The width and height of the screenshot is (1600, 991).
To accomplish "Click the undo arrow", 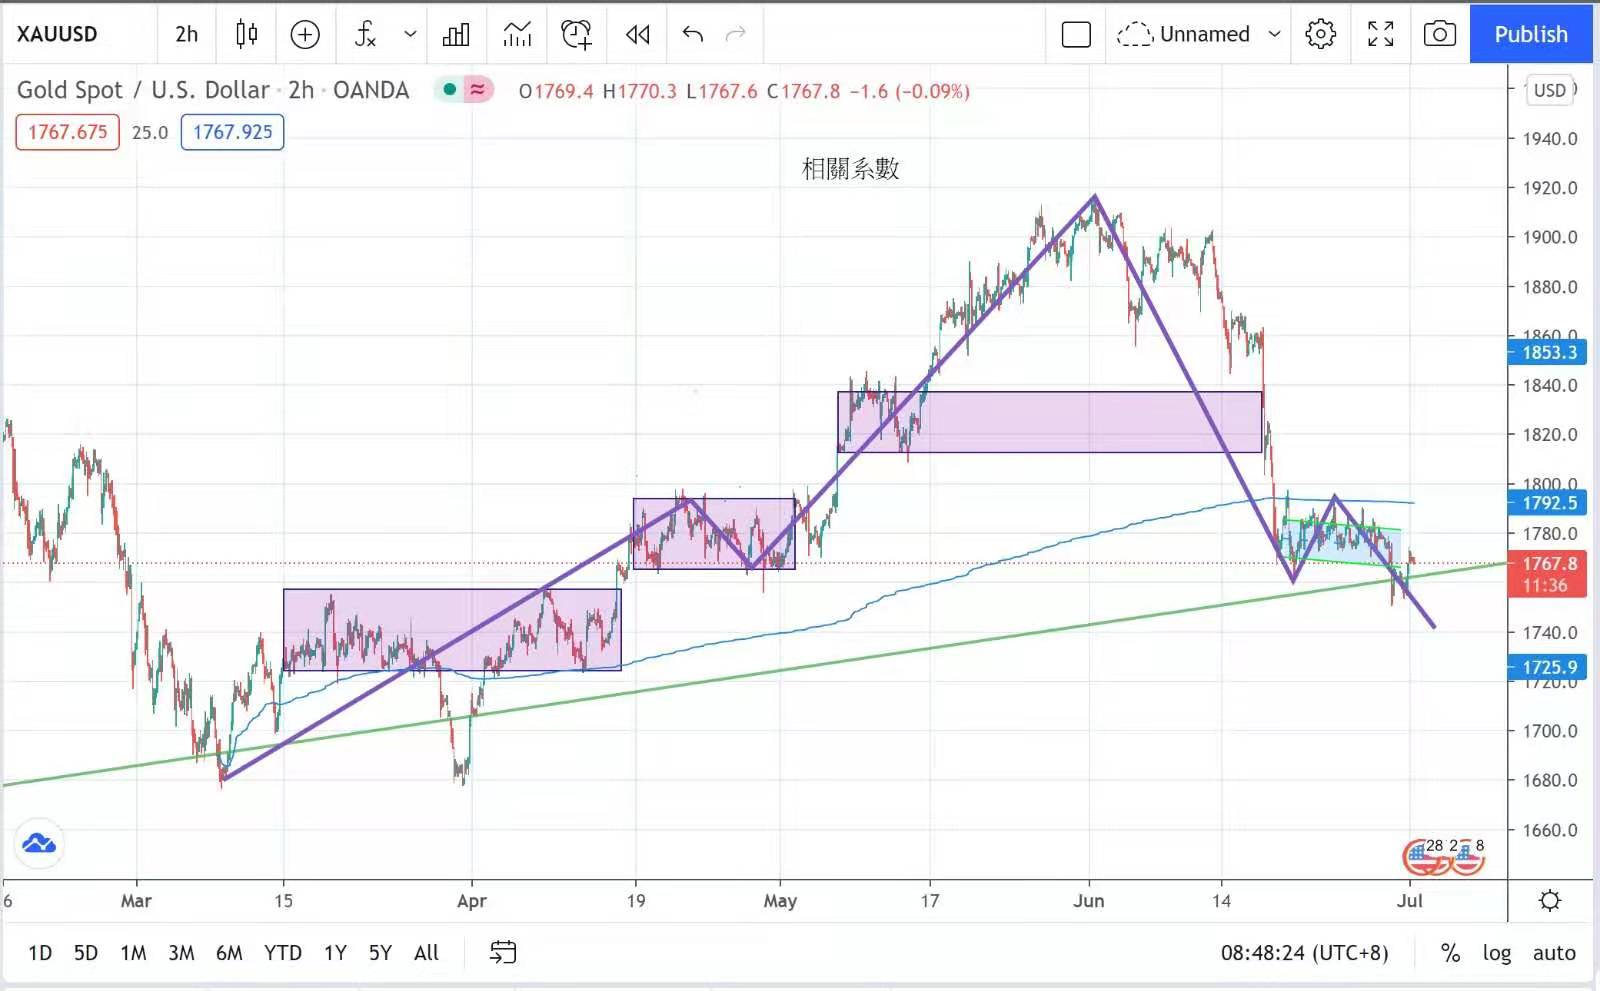I will pos(692,34).
